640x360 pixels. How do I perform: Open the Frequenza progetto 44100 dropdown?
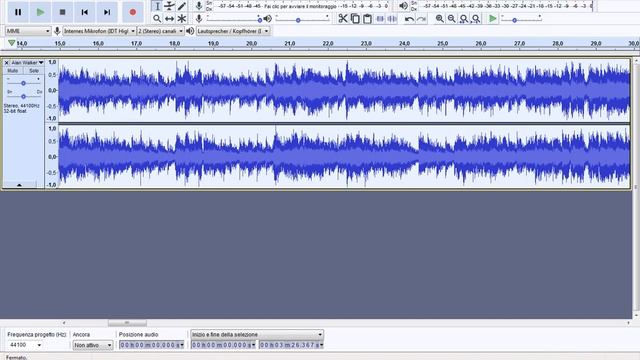tap(25, 345)
